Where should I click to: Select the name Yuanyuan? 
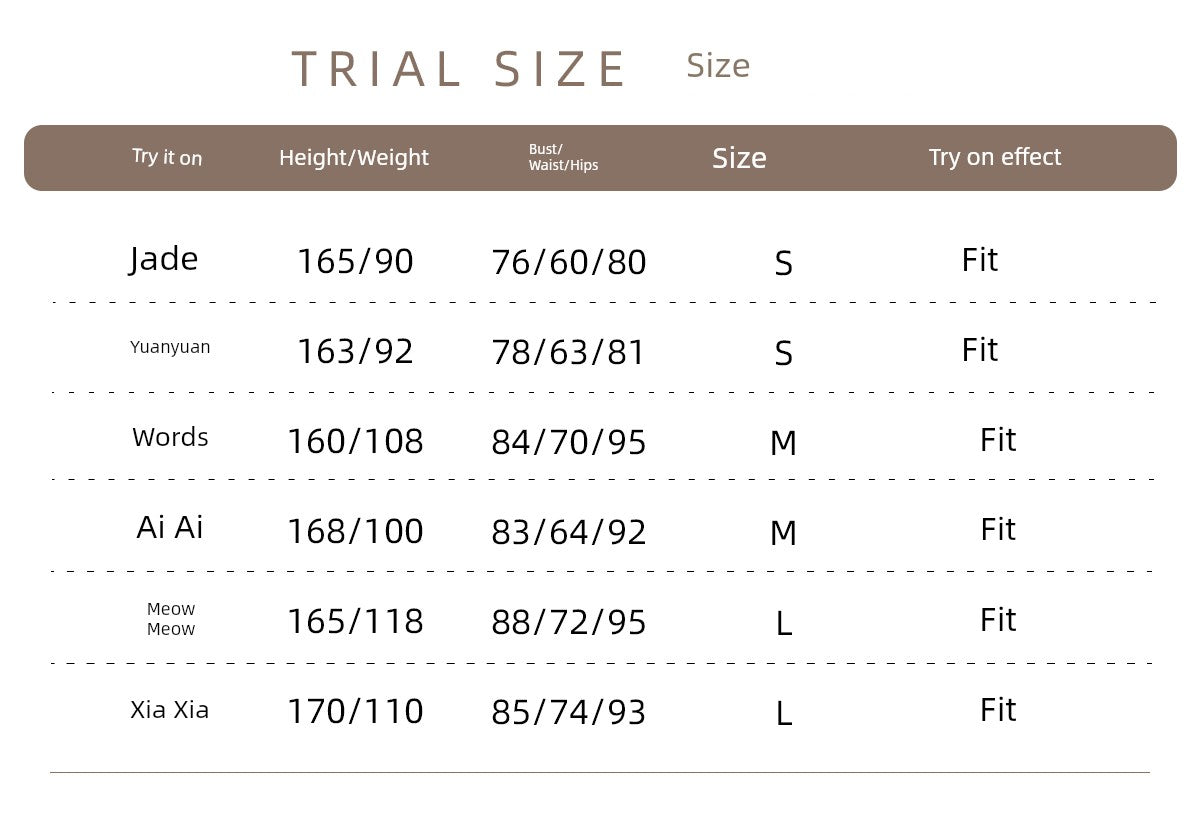170,347
